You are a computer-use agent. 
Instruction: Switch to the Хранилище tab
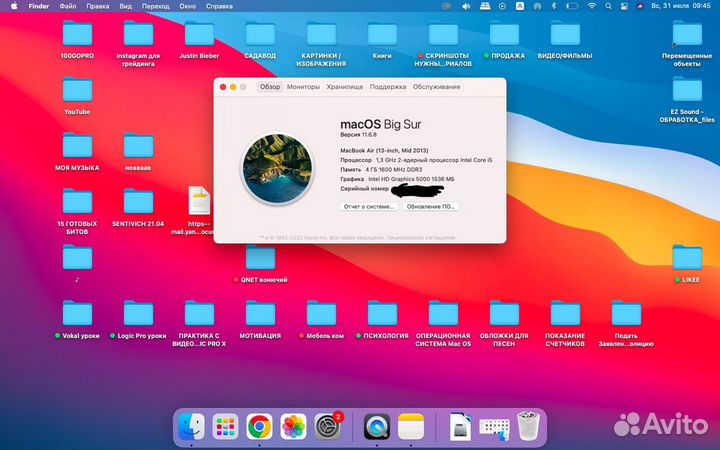pos(344,87)
